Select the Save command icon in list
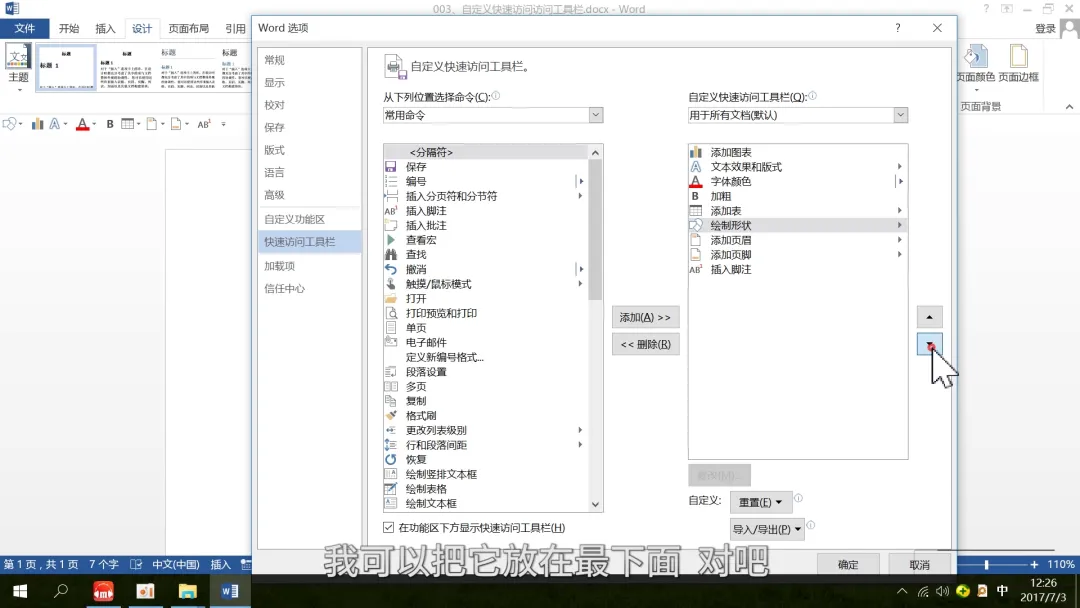The width and height of the screenshot is (1080, 608). (x=391, y=167)
